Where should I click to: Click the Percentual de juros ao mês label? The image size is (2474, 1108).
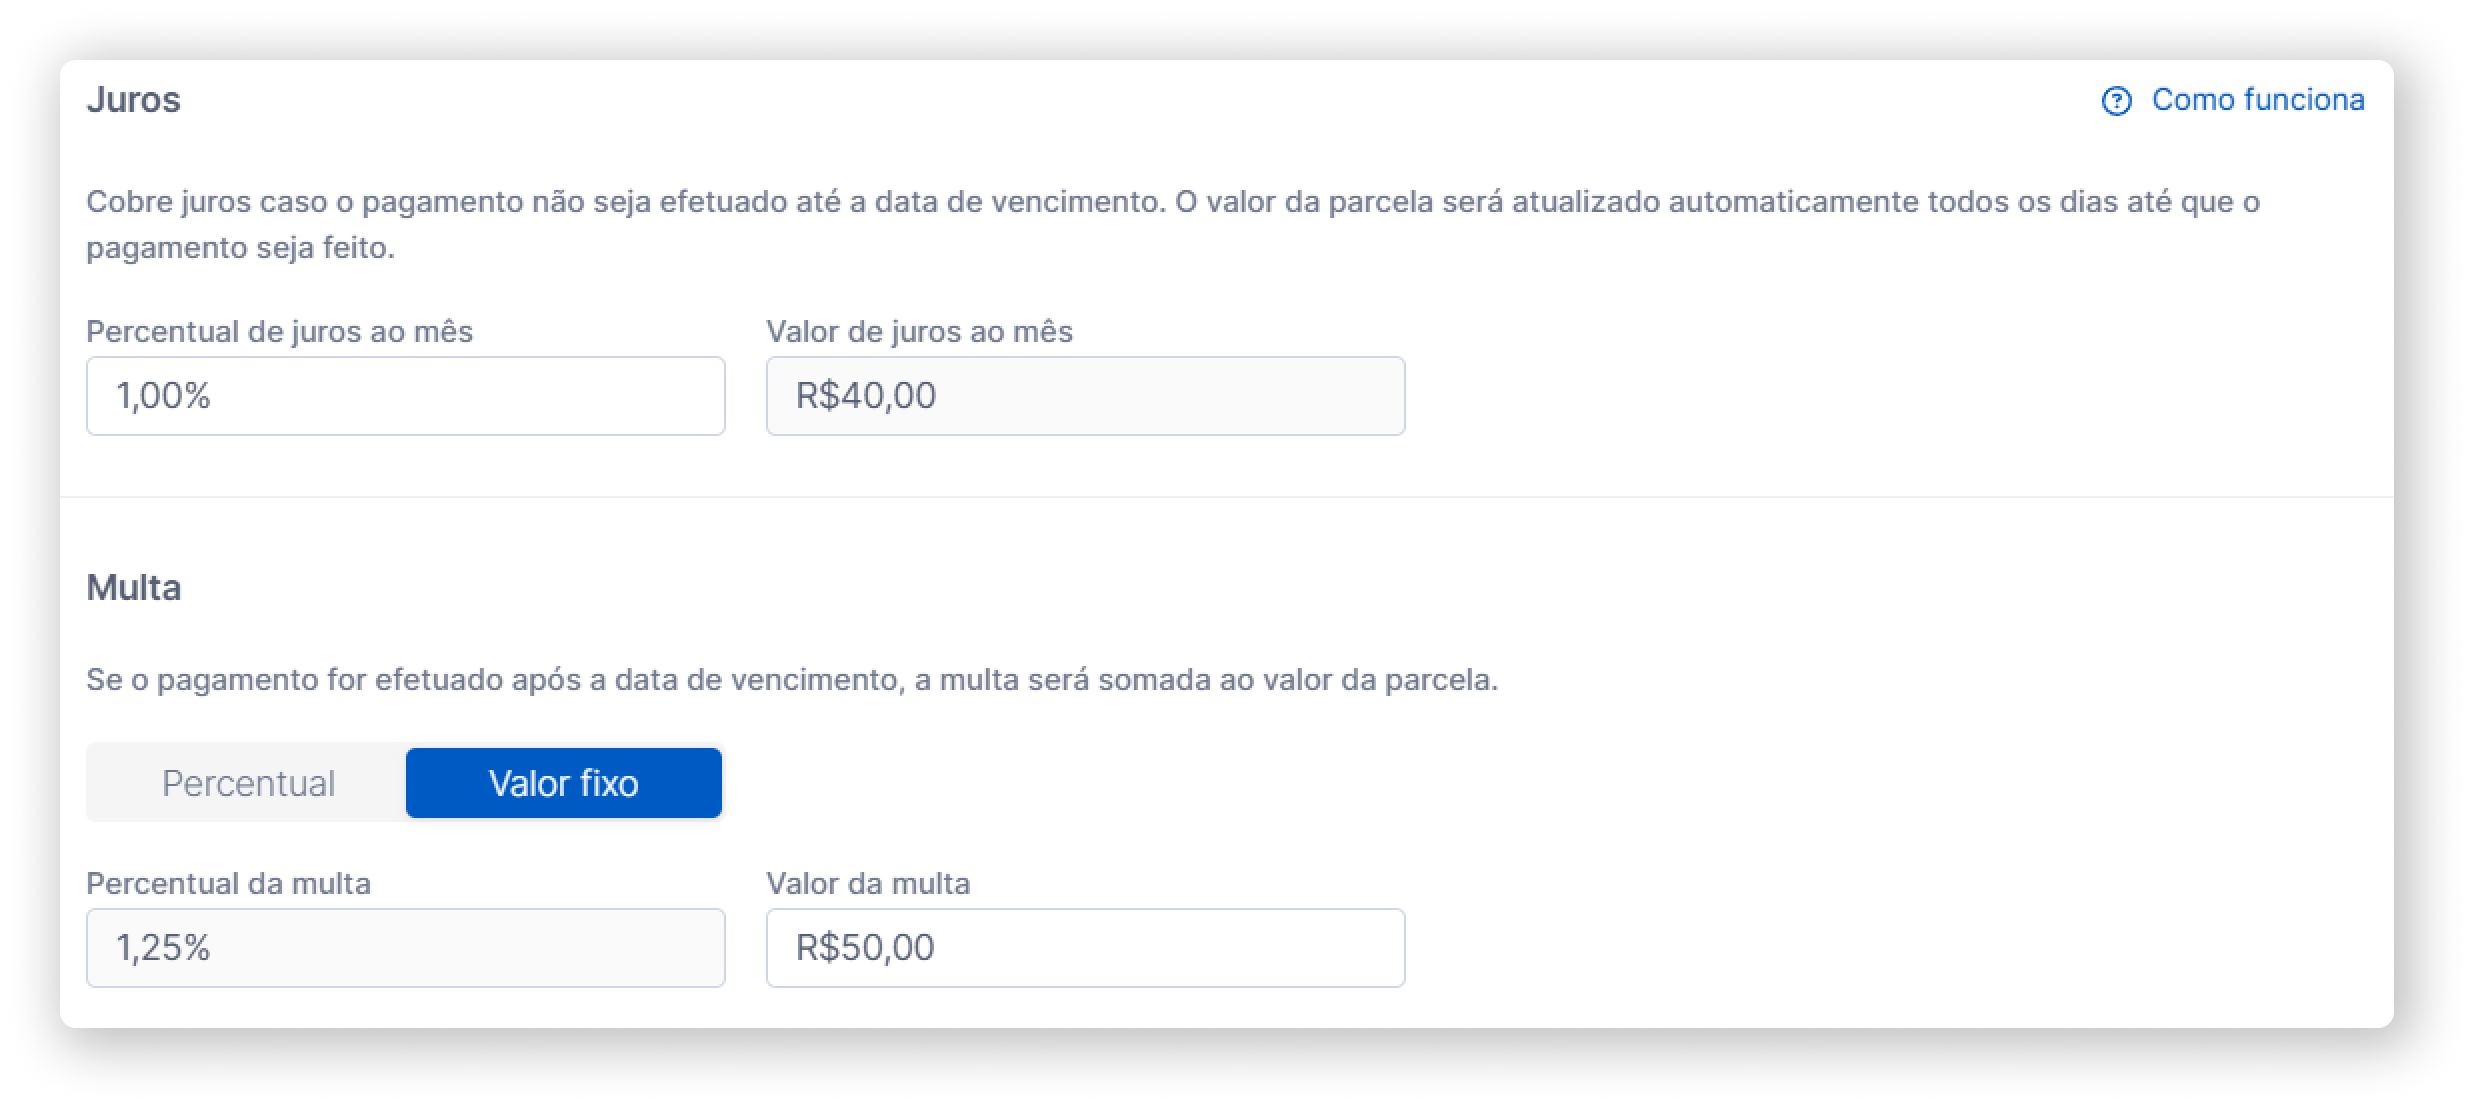click(x=279, y=331)
